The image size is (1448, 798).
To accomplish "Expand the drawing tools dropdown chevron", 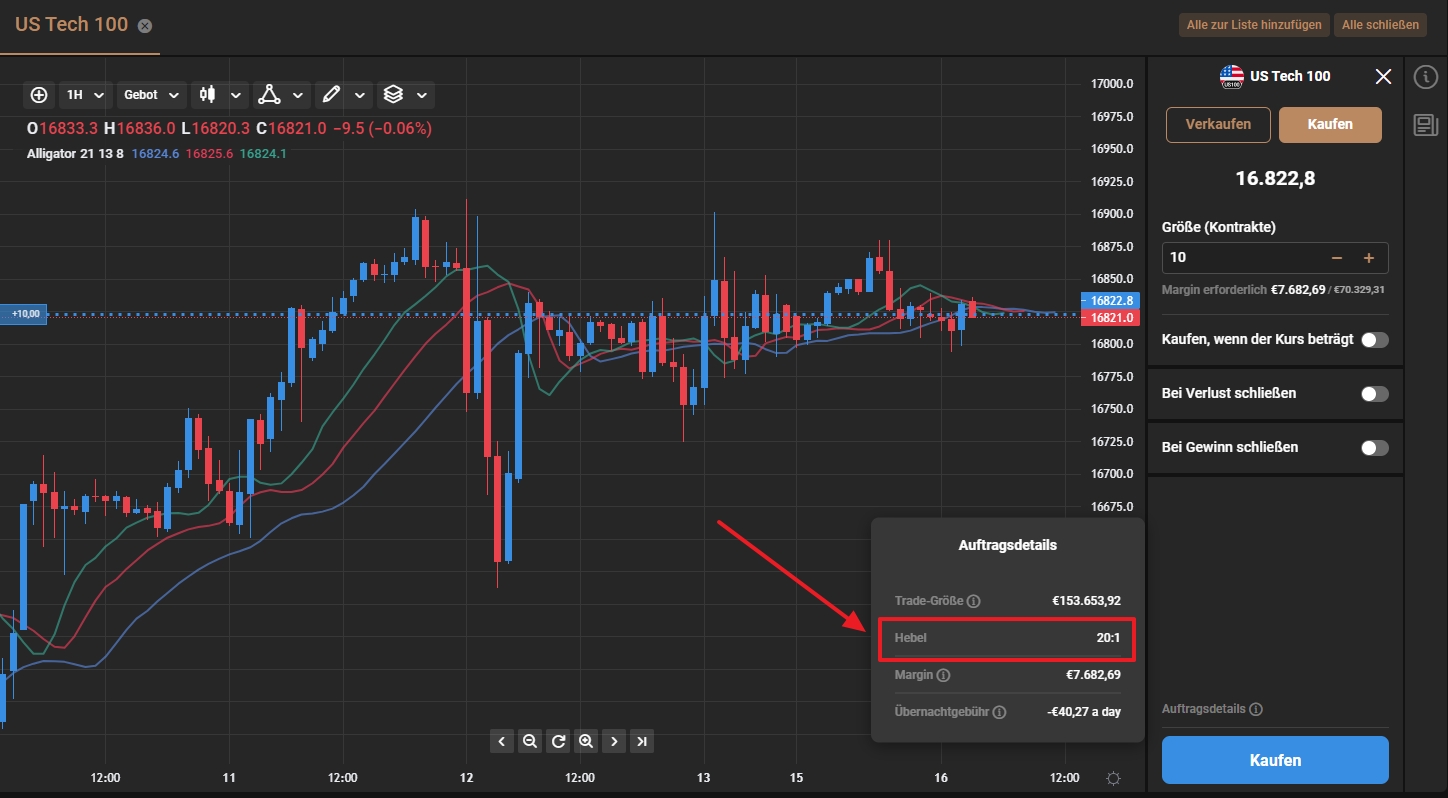I will click(x=360, y=95).
